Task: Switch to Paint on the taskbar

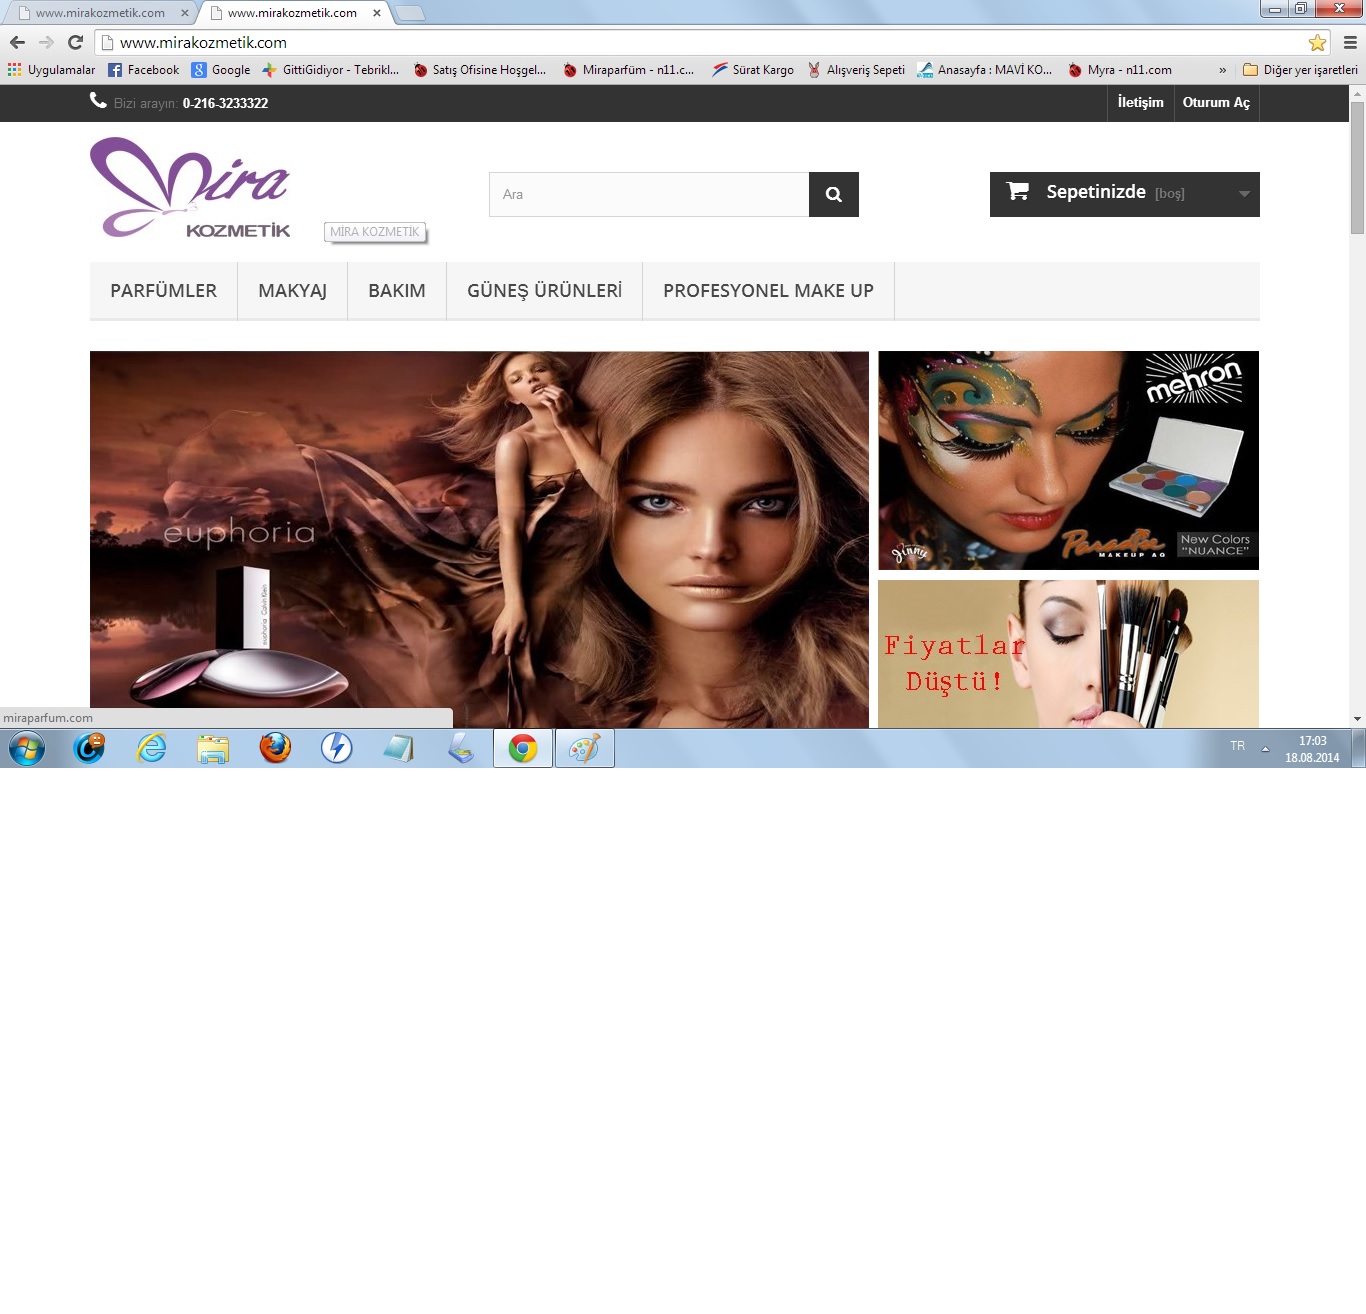Action: pos(585,748)
